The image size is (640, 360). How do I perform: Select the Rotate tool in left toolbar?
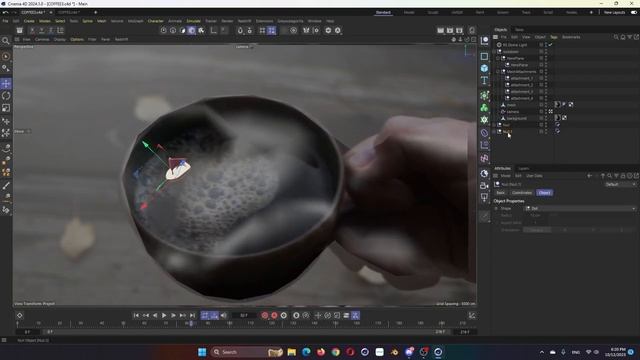coord(6,96)
